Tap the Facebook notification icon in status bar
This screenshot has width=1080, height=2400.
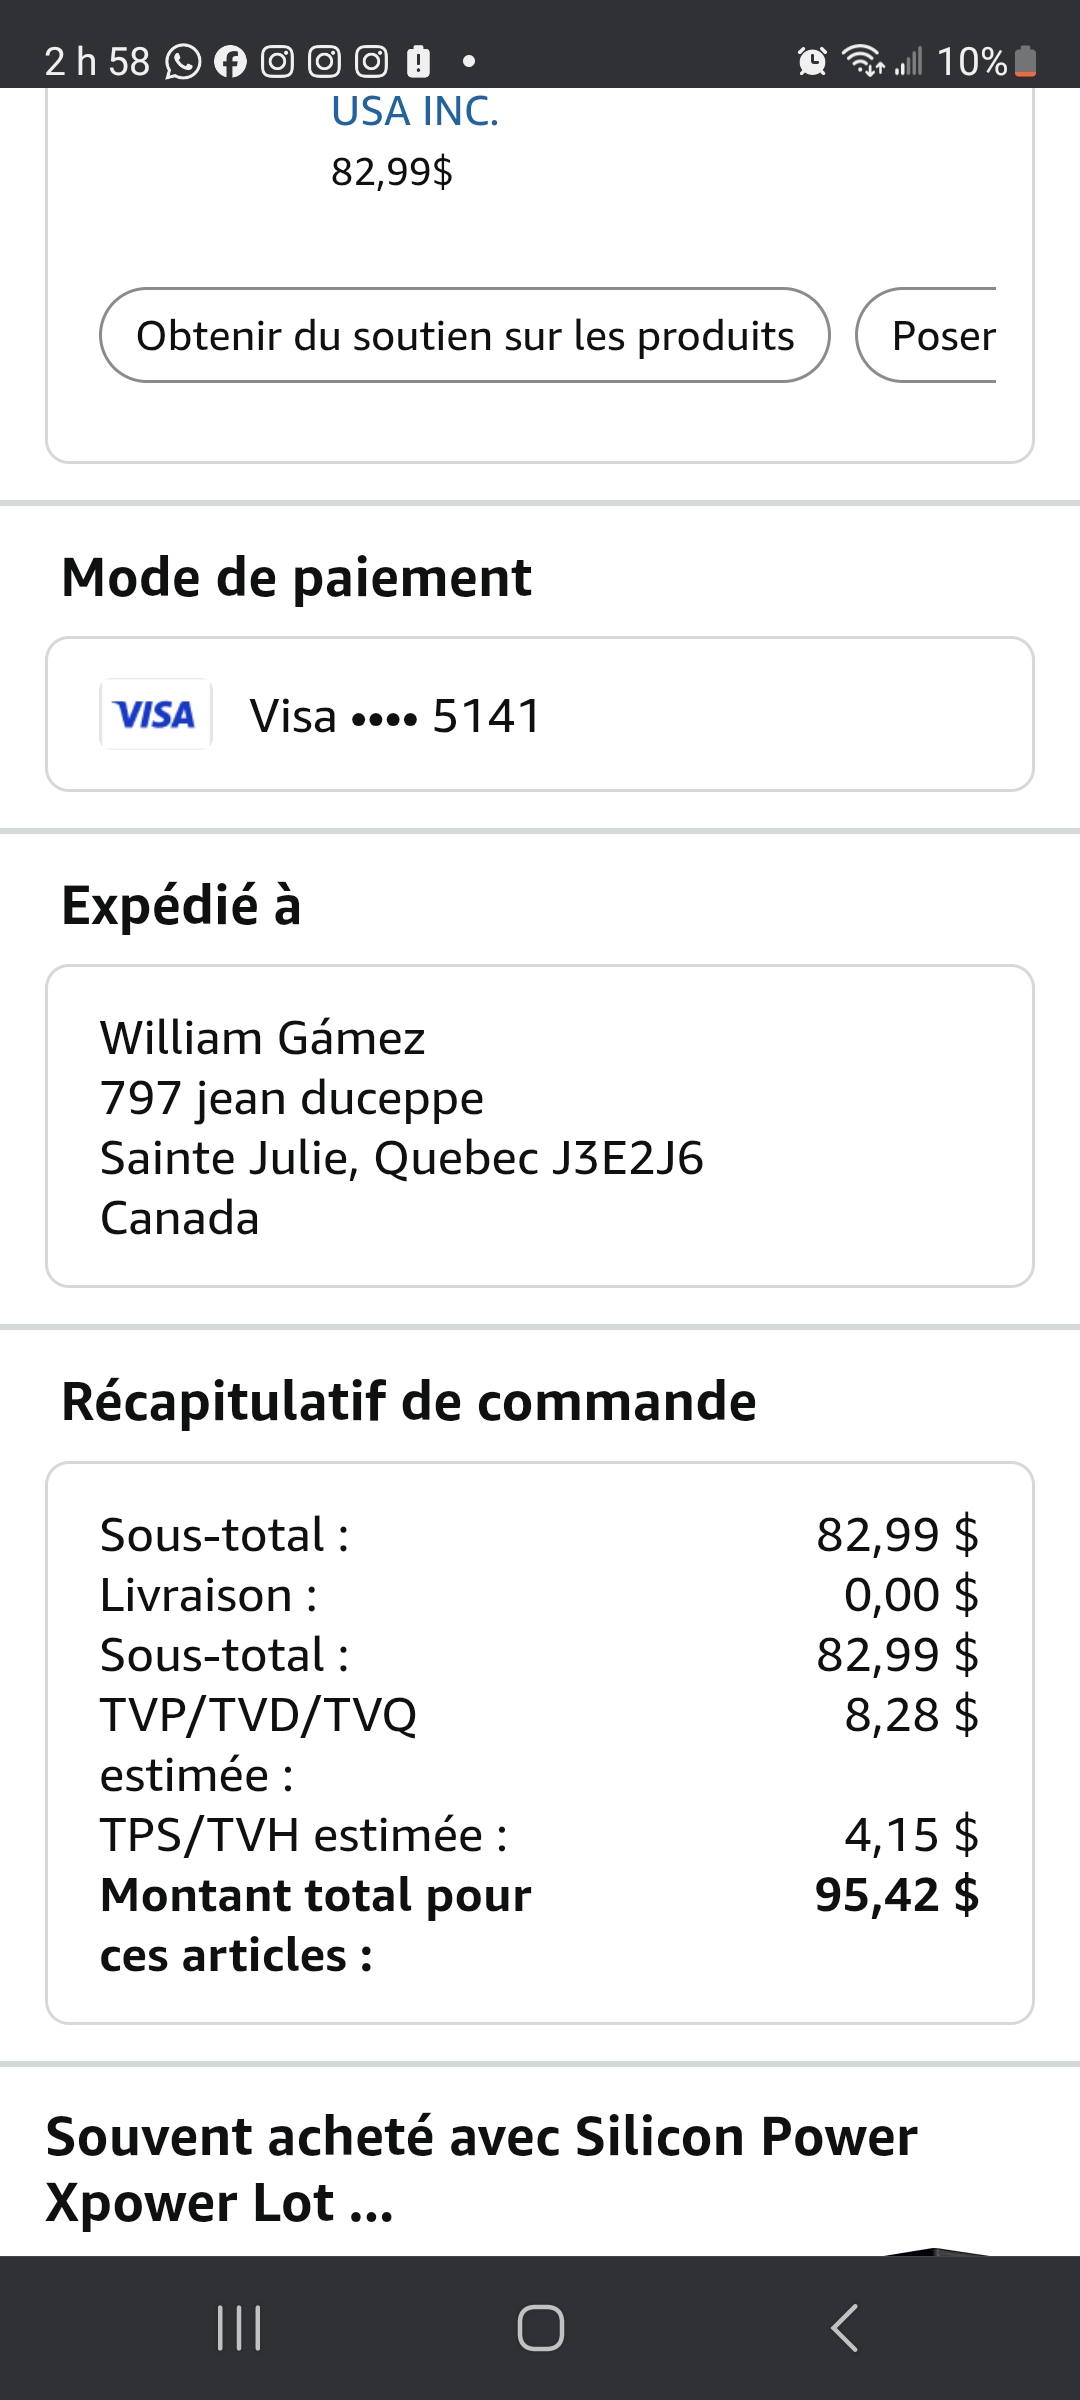pos(230,62)
